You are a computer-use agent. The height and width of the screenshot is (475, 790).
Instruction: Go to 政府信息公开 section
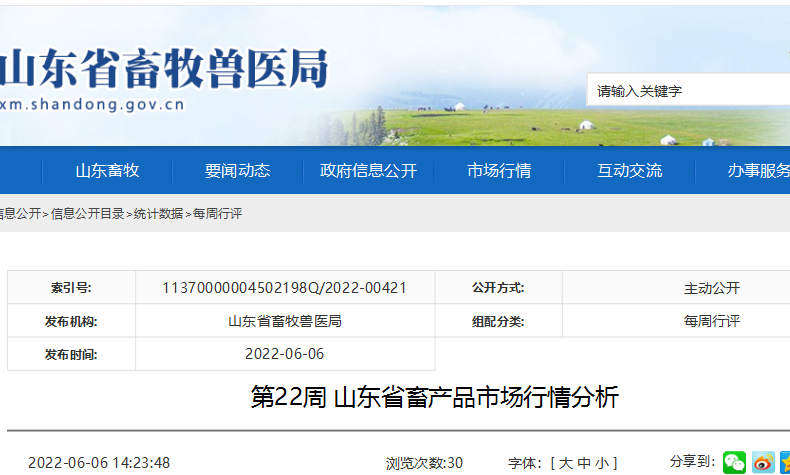[368, 171]
